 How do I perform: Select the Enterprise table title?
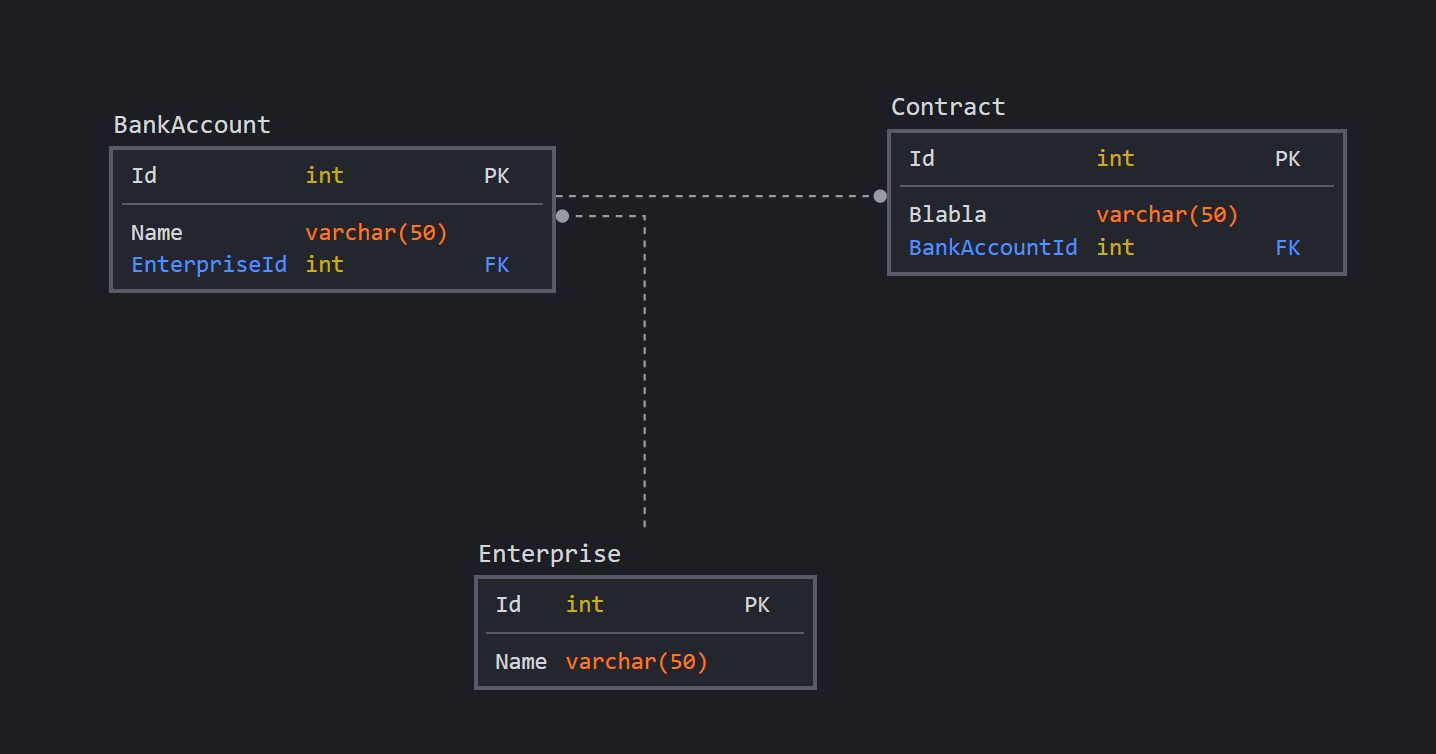549,554
